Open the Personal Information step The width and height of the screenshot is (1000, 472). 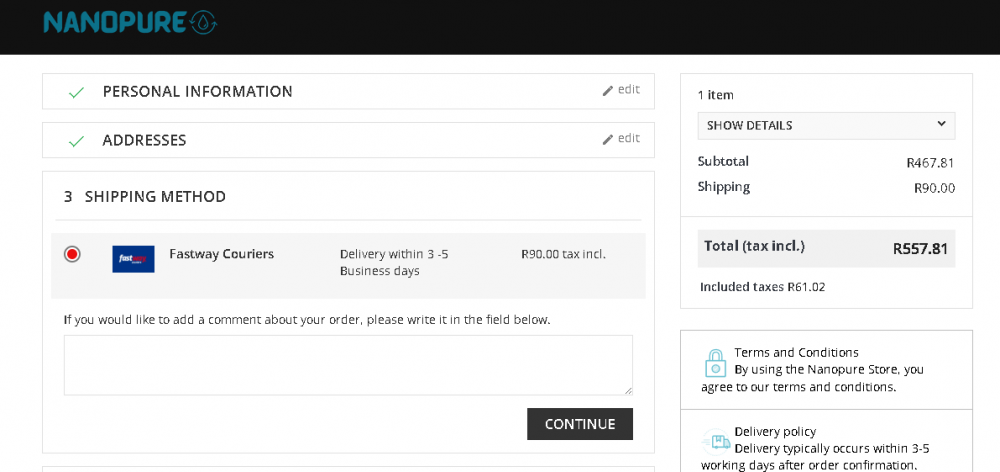pyautogui.click(x=197, y=92)
